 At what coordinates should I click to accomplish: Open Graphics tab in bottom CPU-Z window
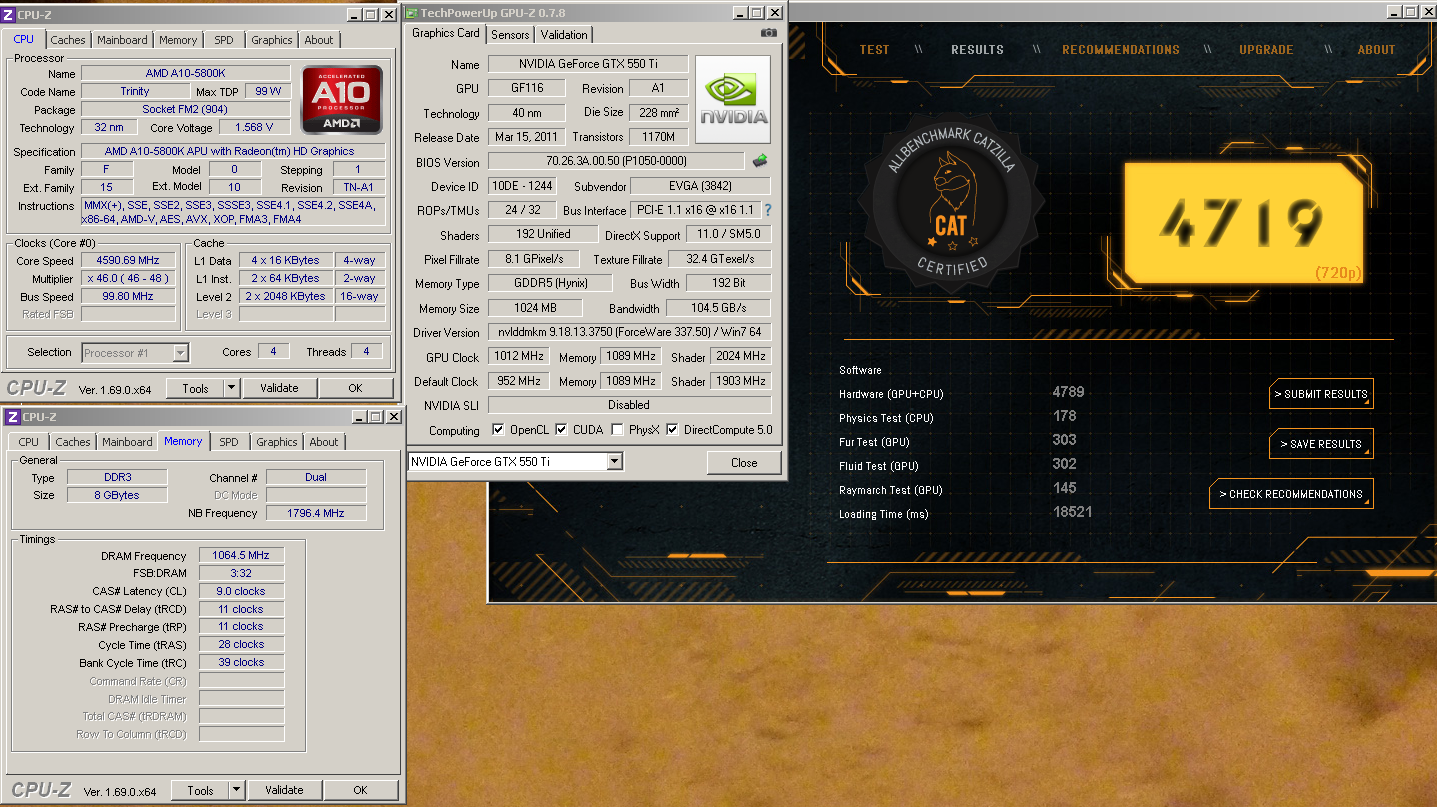click(x=277, y=442)
